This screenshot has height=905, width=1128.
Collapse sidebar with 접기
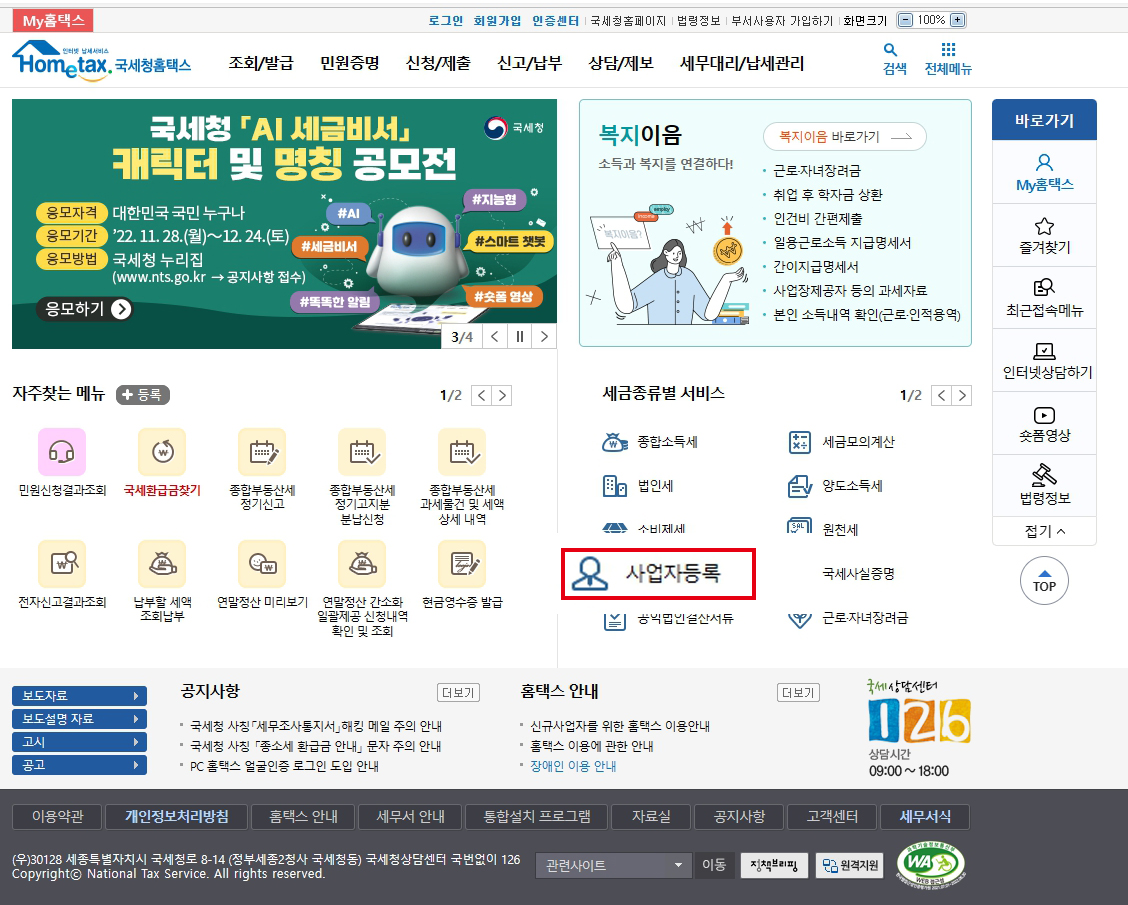[x=1045, y=531]
